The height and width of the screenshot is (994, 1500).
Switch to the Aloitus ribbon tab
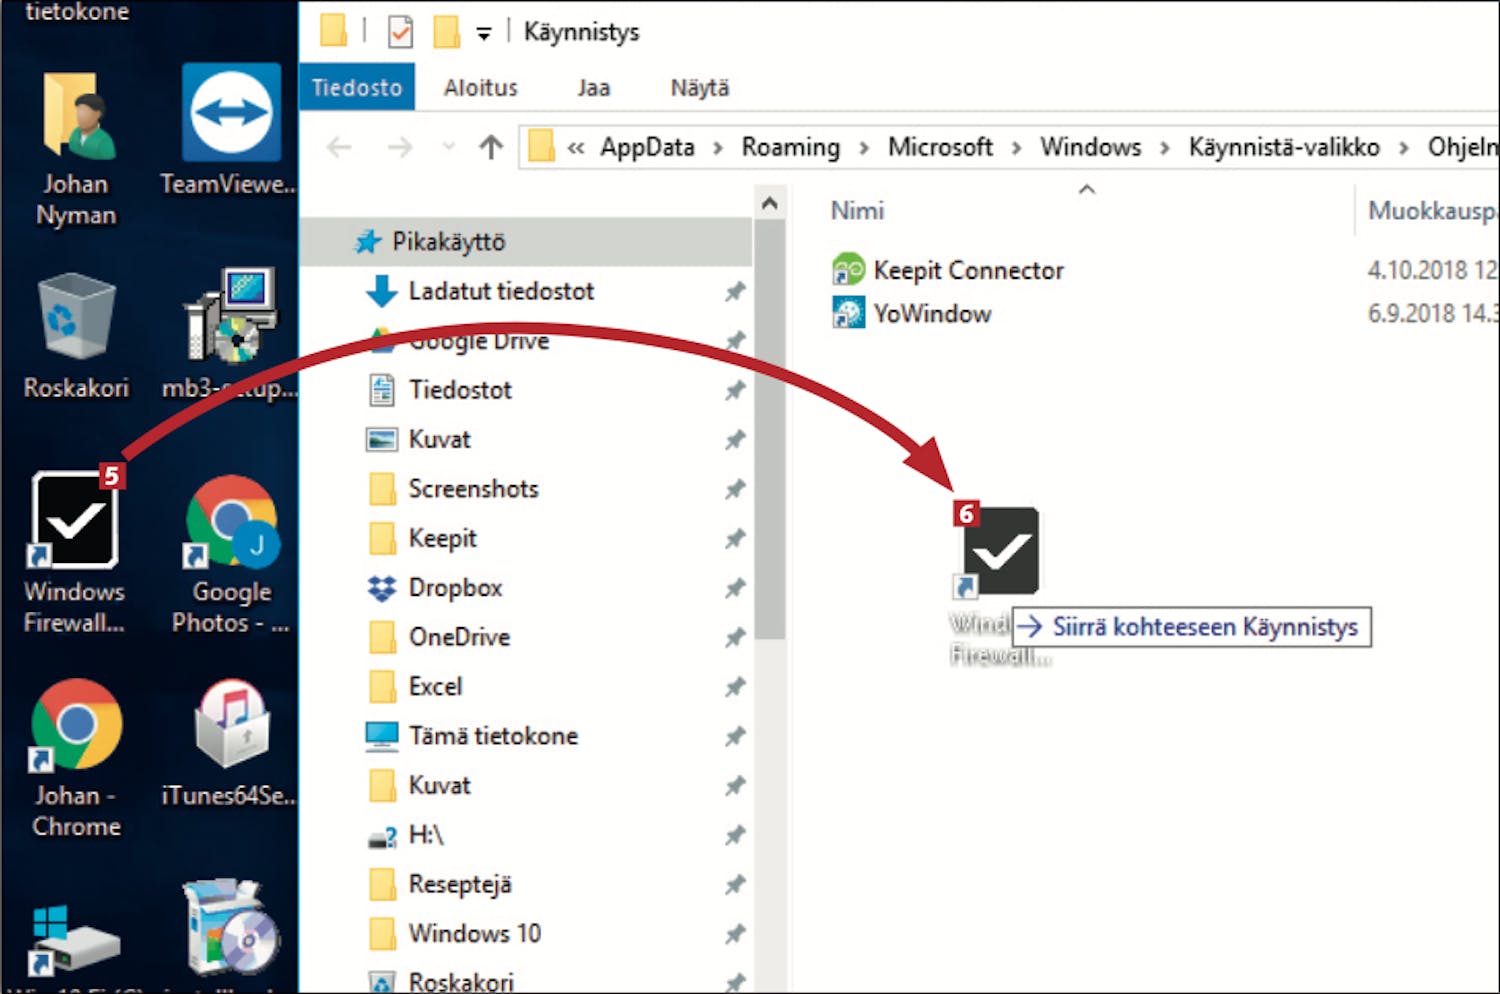click(x=481, y=88)
